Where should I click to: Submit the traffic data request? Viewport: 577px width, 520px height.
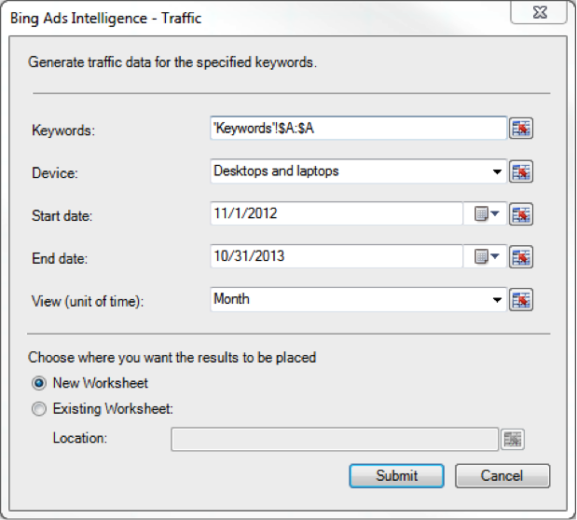[397, 476]
